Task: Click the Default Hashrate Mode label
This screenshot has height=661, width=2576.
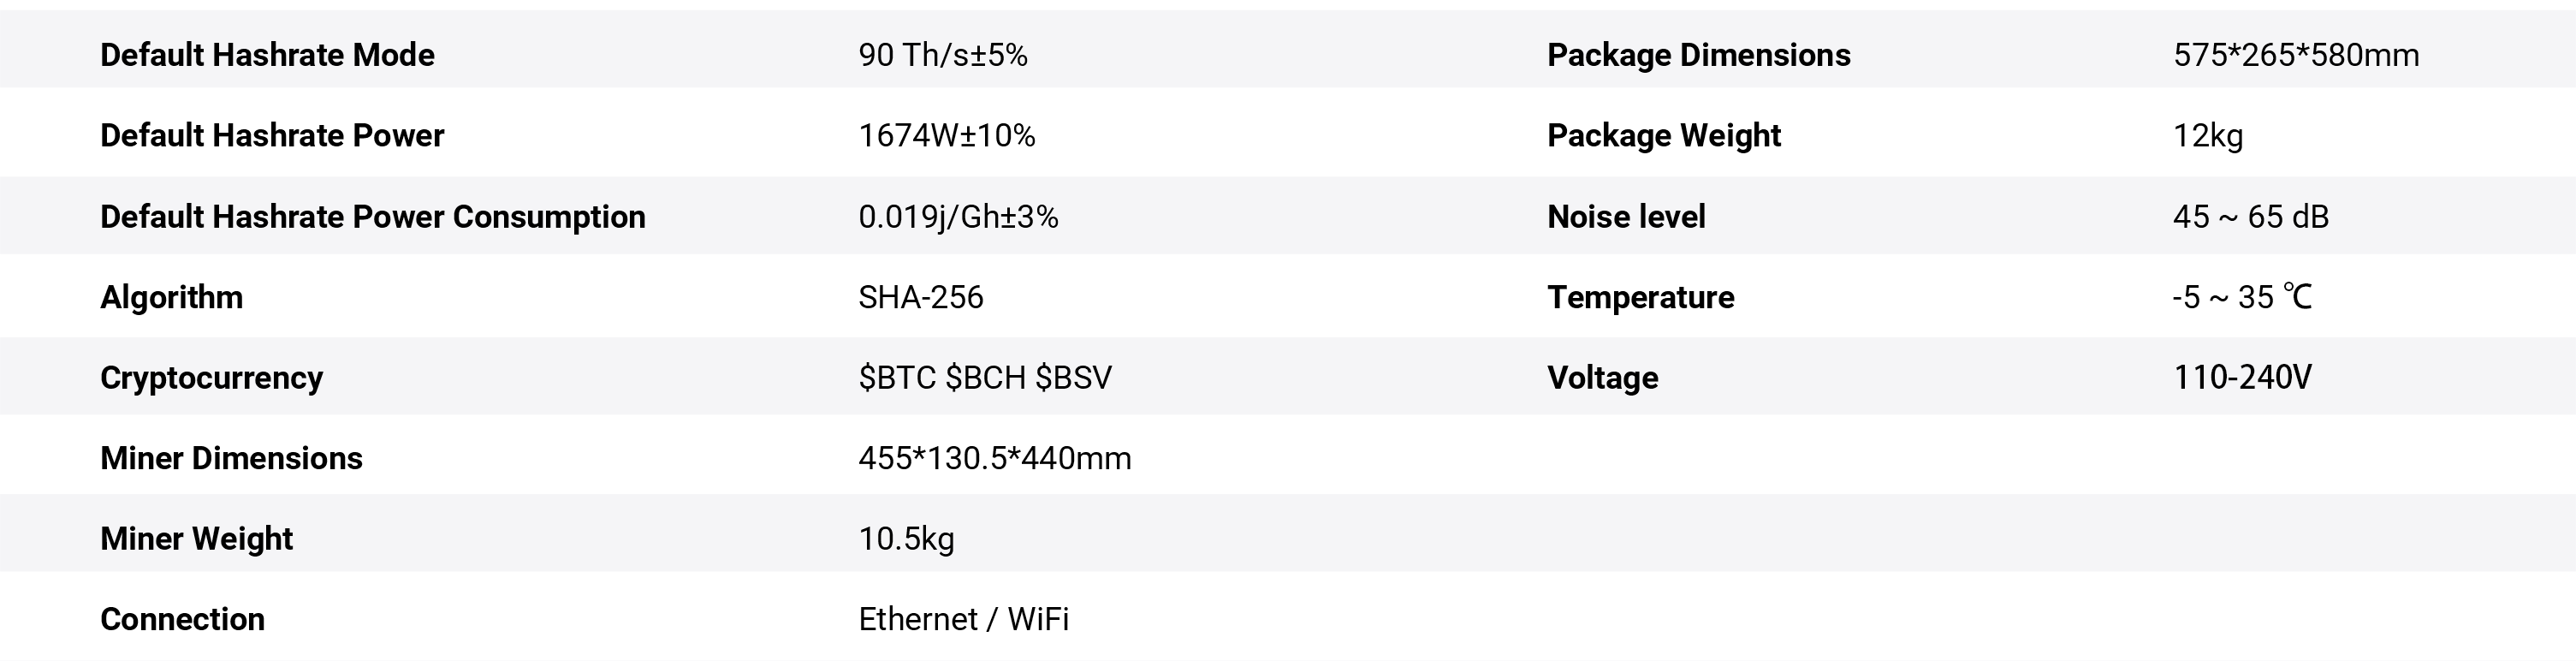Action: click(267, 55)
